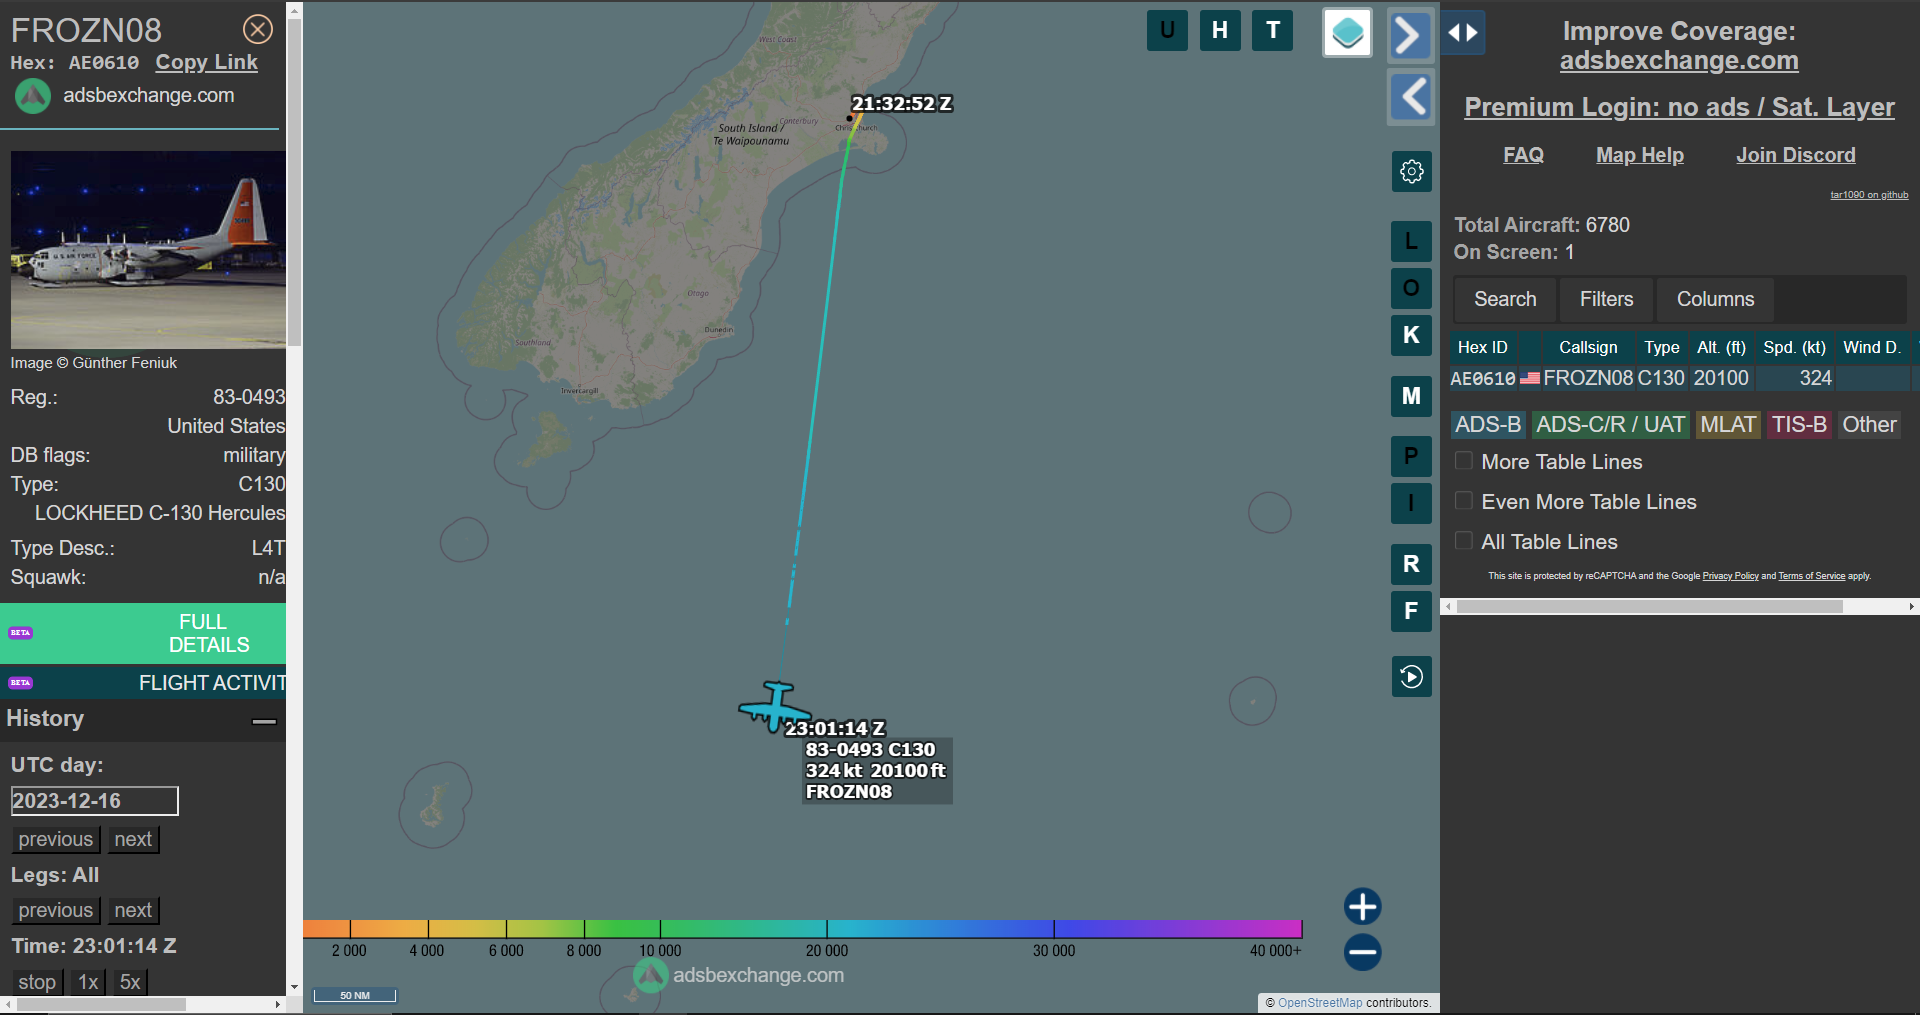
Task: Sort table by Hex ID column
Action: click(1482, 348)
